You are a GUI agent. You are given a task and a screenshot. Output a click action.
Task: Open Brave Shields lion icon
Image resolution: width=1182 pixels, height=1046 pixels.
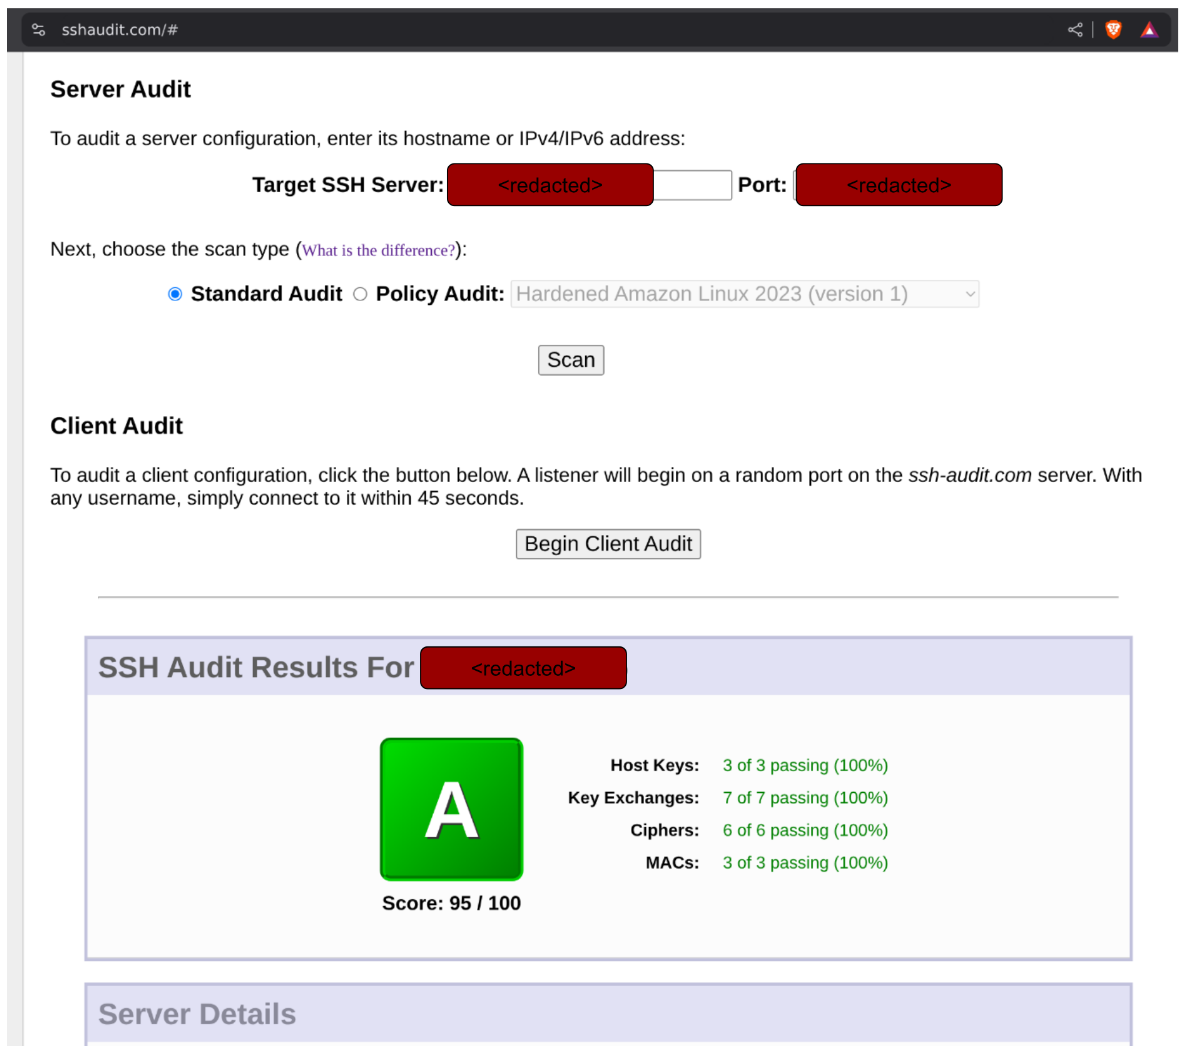(x=1113, y=30)
